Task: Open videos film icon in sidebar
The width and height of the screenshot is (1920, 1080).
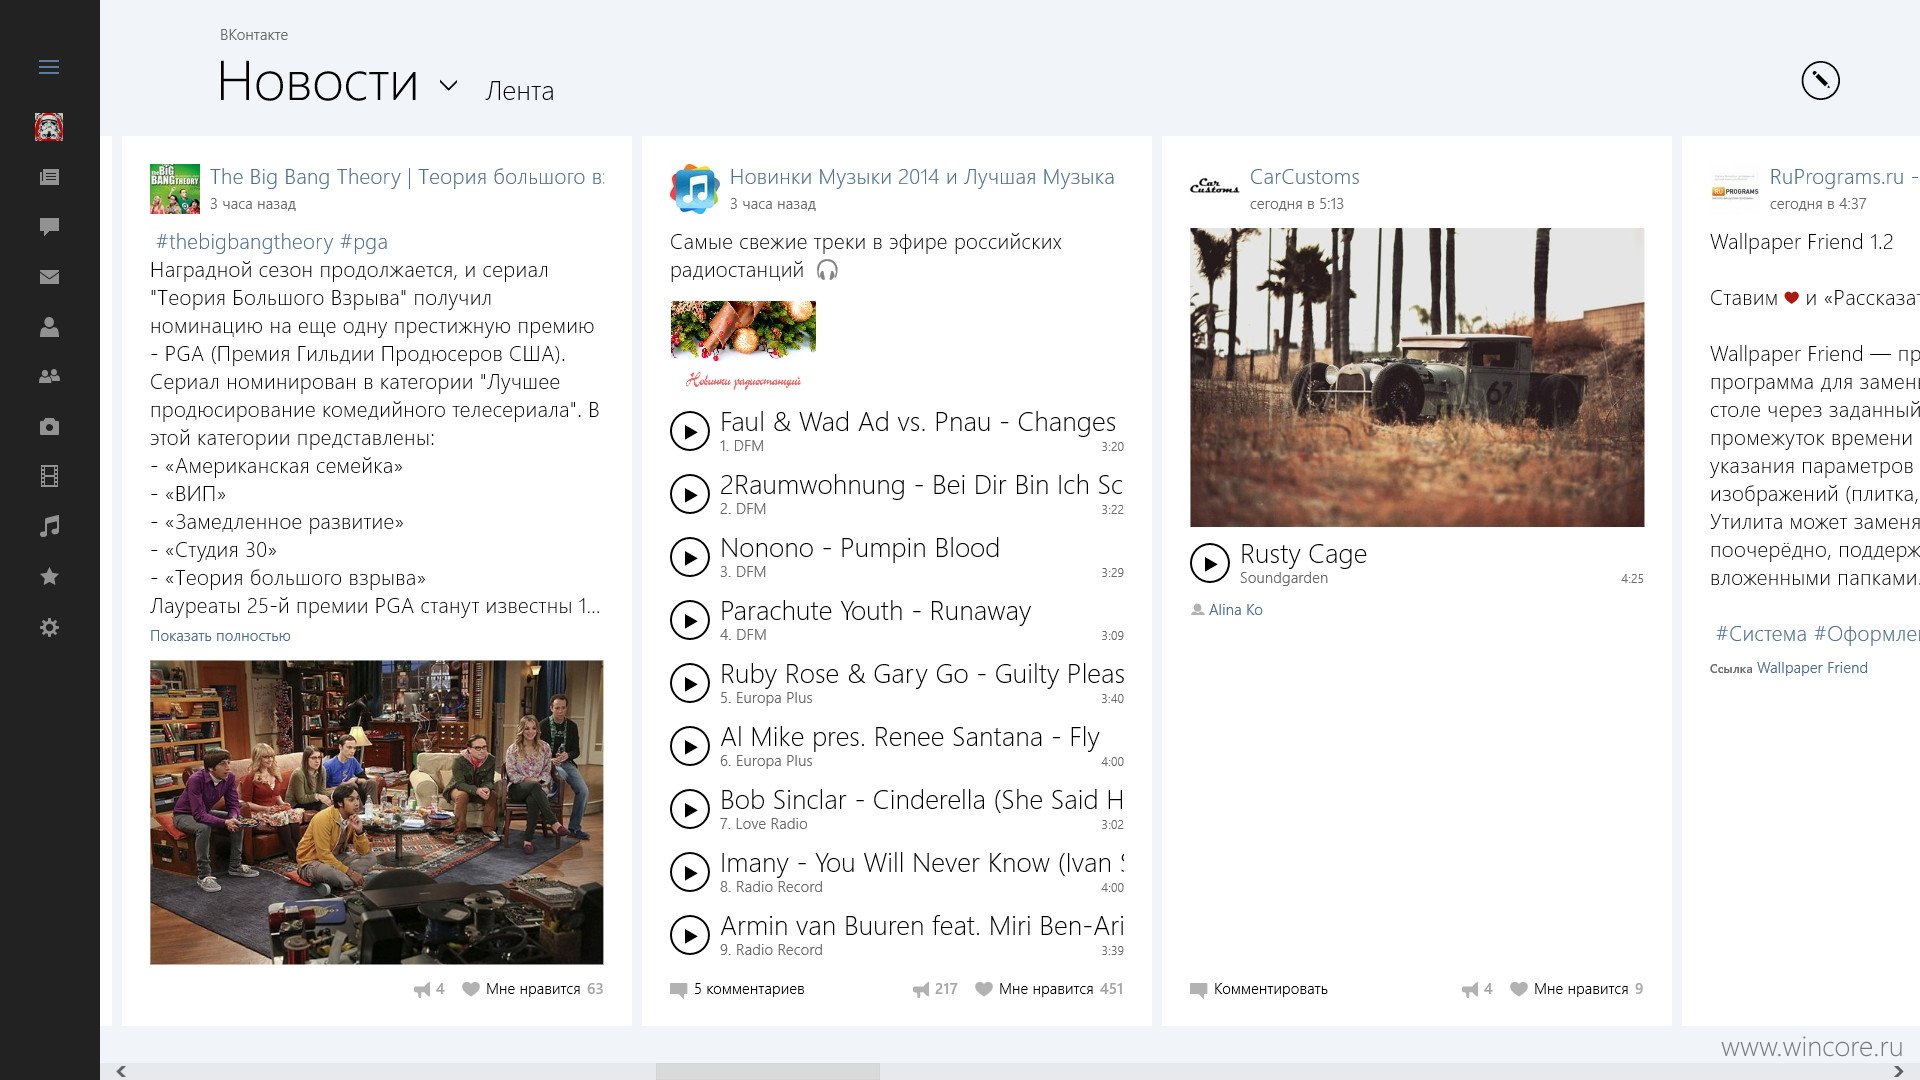Action: point(49,476)
